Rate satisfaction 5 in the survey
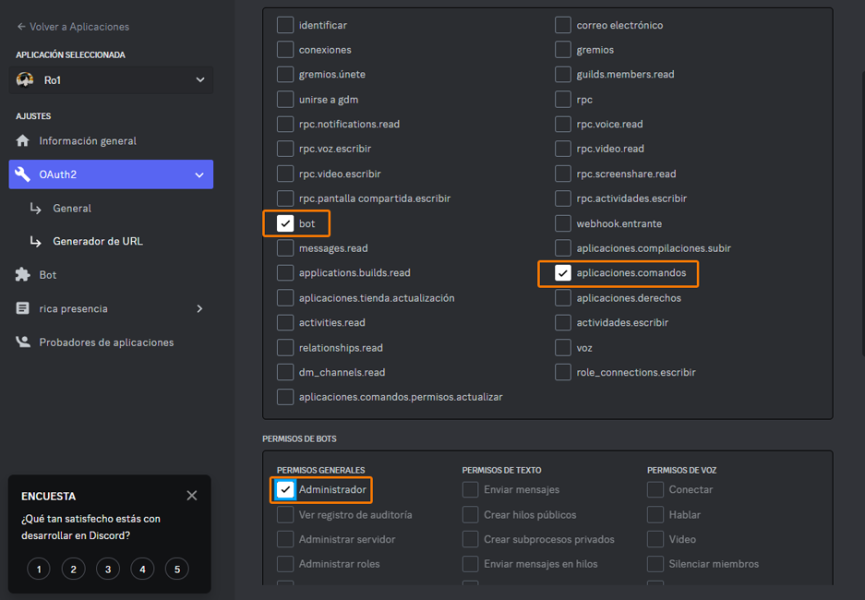The image size is (865, 600). tap(176, 569)
